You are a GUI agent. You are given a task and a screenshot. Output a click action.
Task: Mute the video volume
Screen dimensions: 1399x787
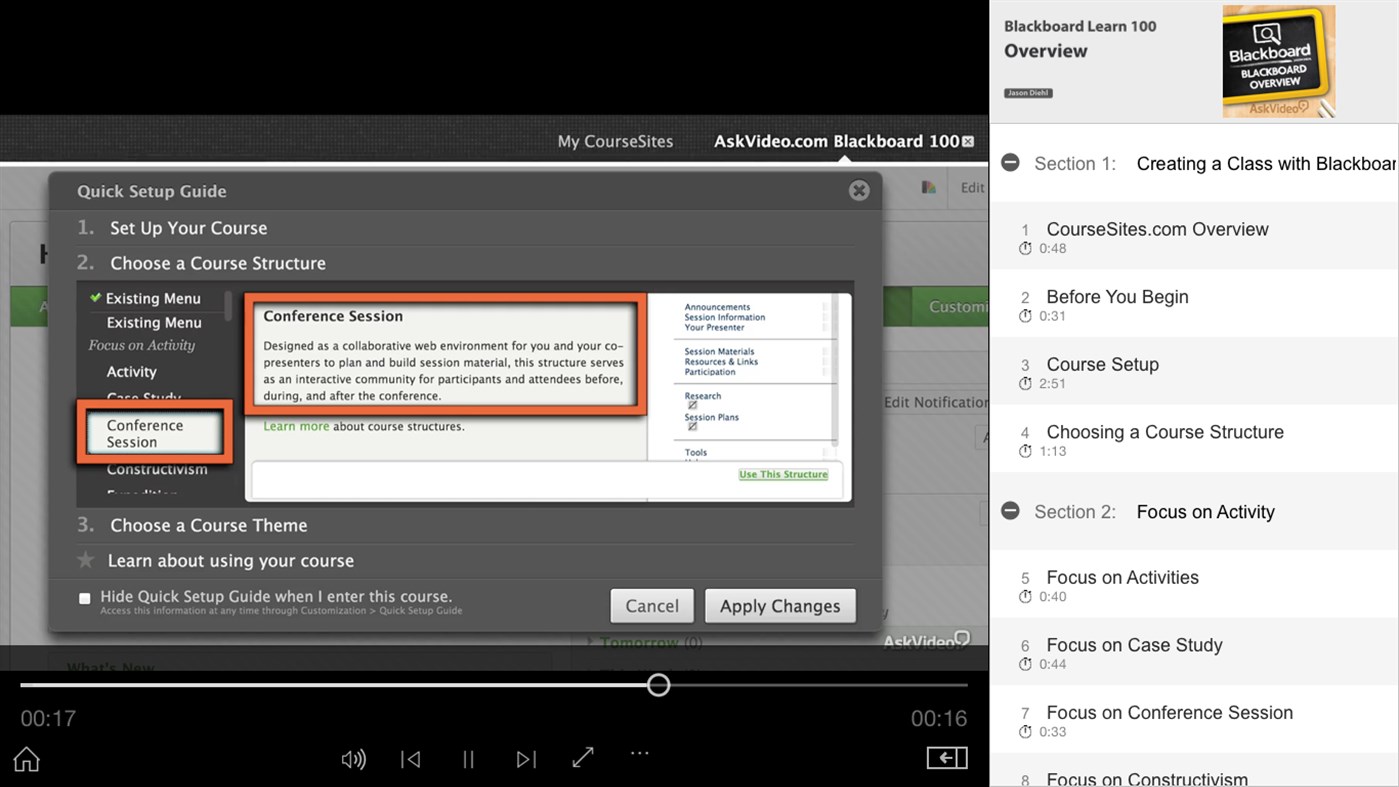[353, 759]
